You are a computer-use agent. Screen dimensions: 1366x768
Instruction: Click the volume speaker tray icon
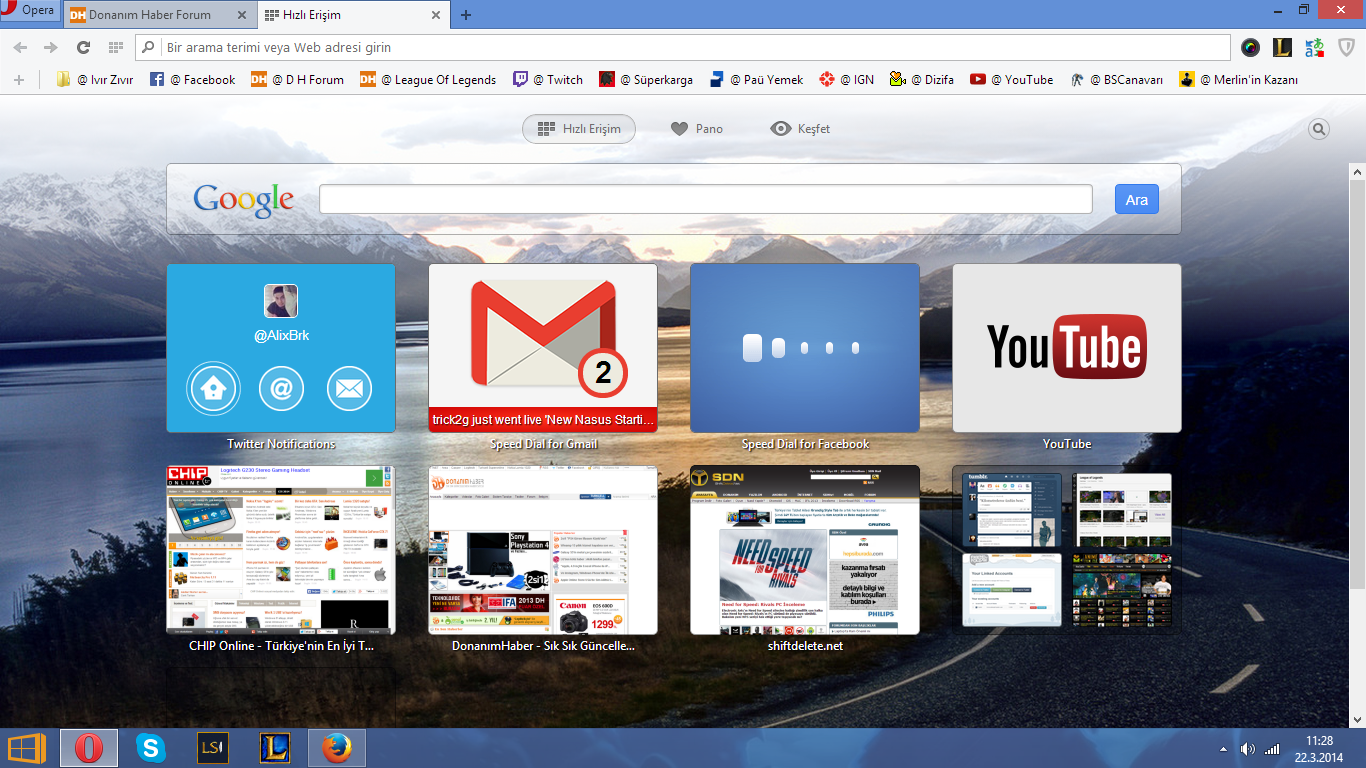click(x=1248, y=749)
